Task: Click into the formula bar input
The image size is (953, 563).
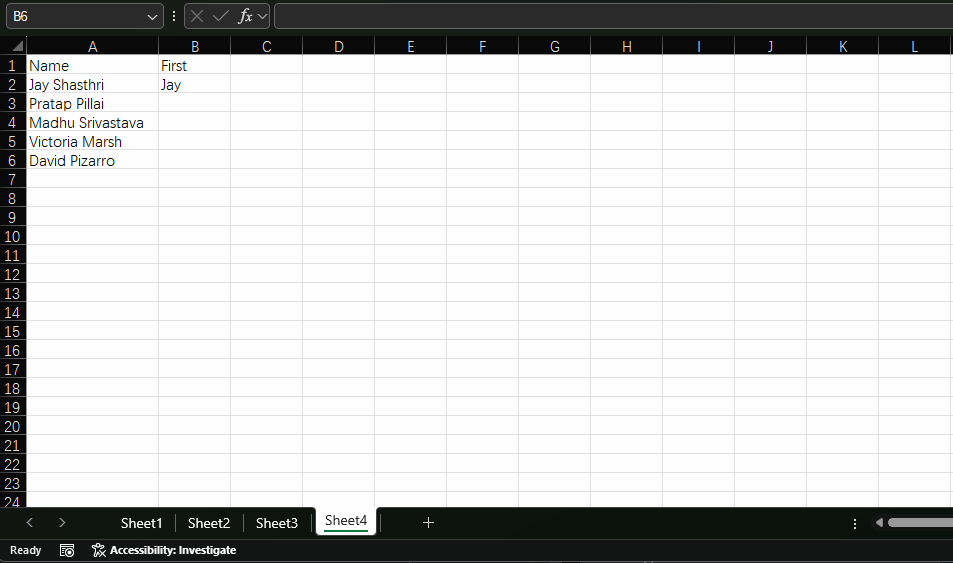Action: 613,16
